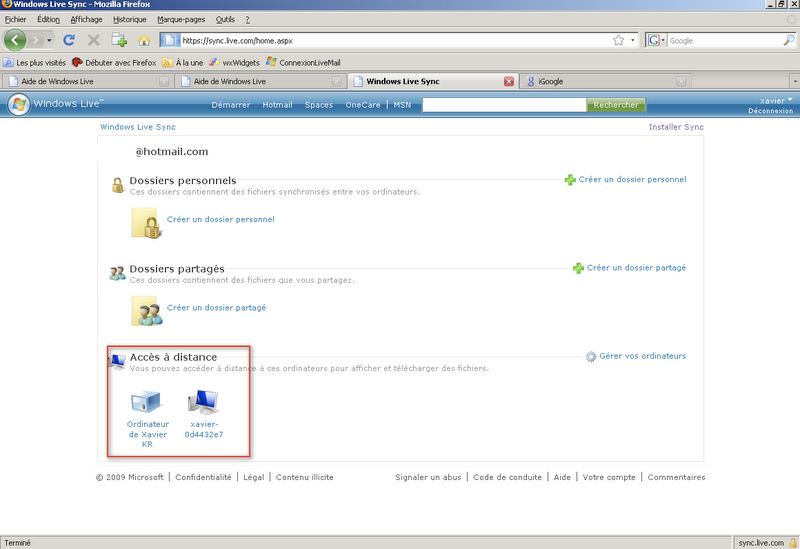Image resolution: width=800 pixels, height=549 pixels.
Task: Click the Windows Live logo orb
Action: tap(19, 104)
